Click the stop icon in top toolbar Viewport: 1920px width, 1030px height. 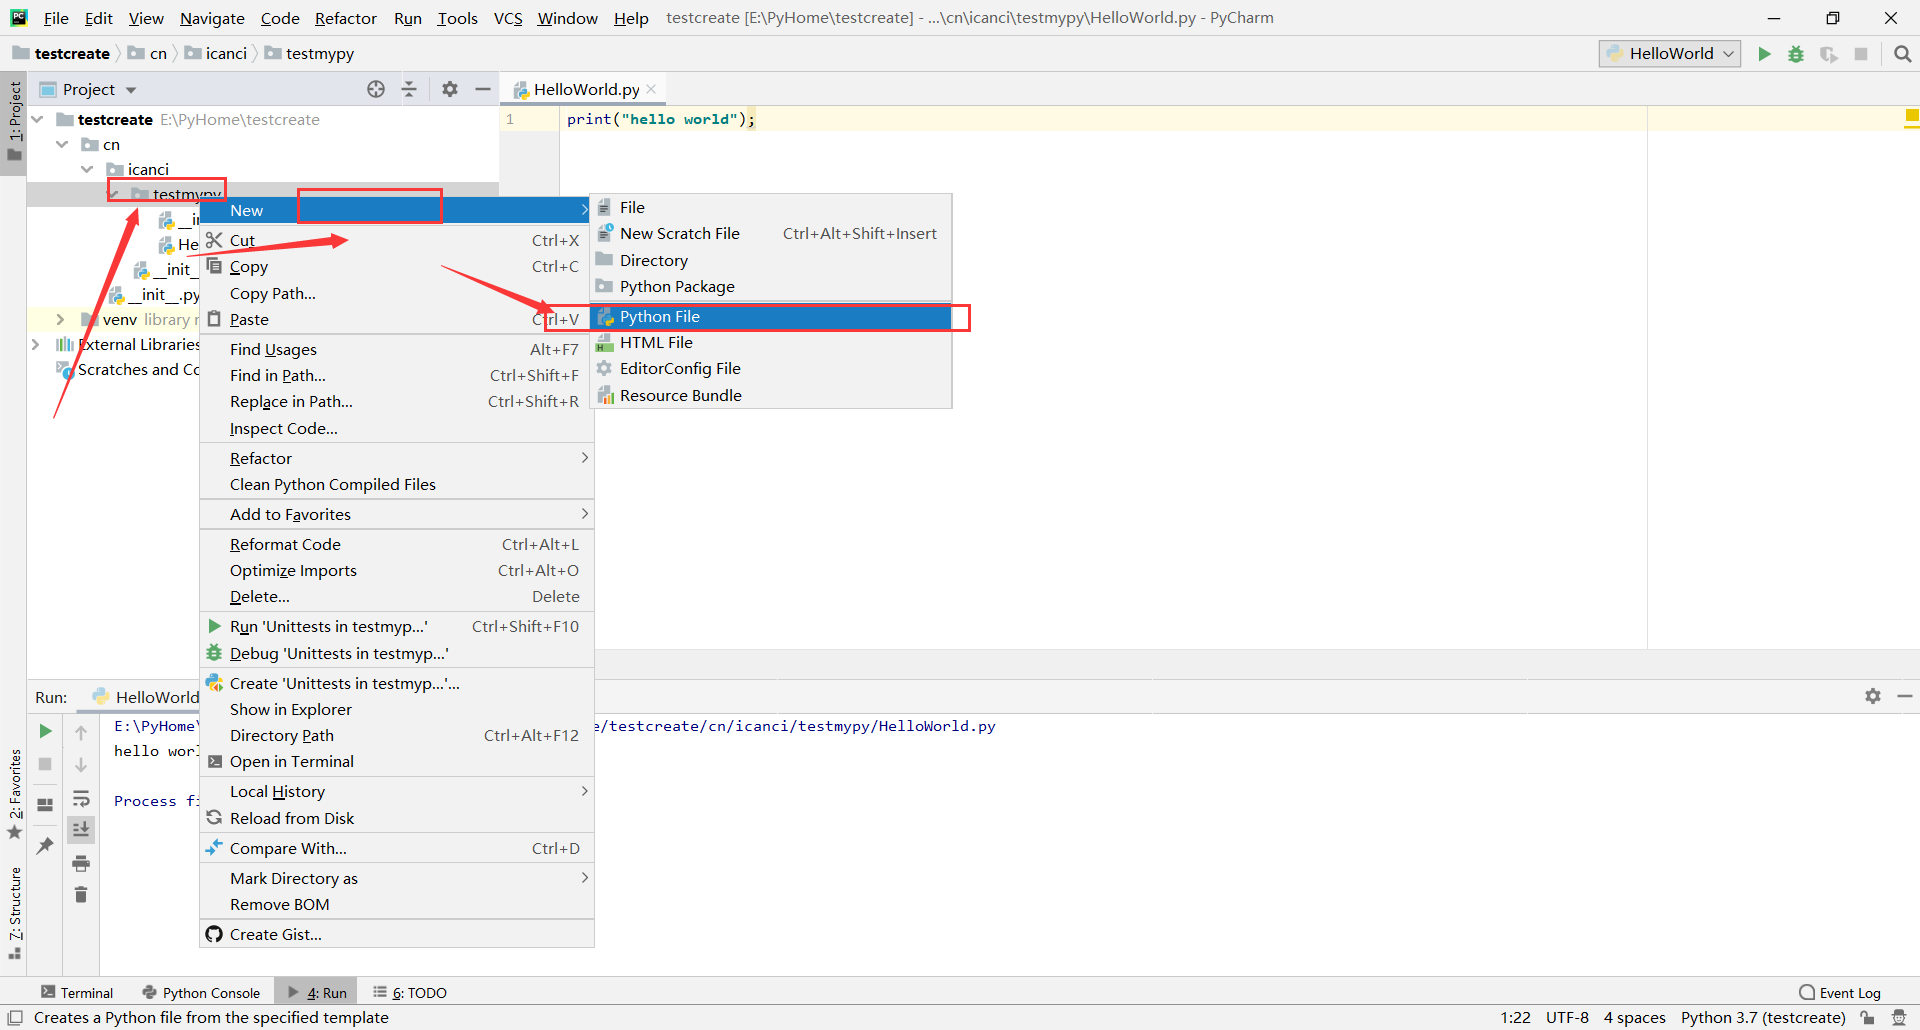tap(1861, 54)
